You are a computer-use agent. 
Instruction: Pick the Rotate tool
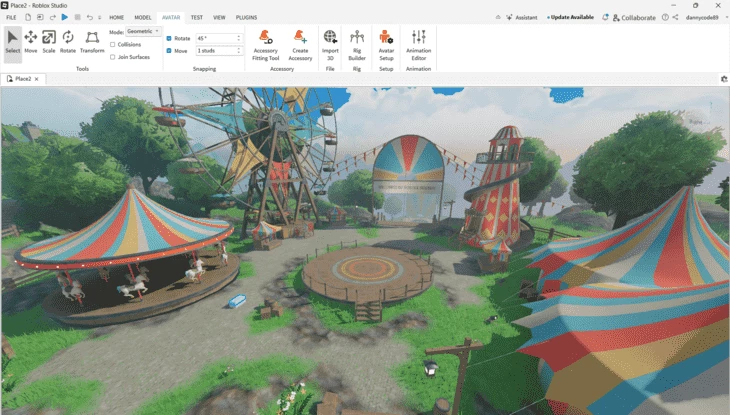tap(68, 42)
